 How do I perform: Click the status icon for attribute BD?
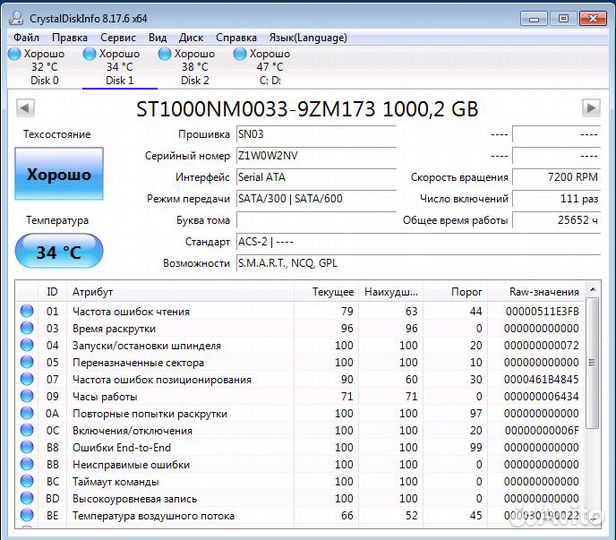(27, 498)
